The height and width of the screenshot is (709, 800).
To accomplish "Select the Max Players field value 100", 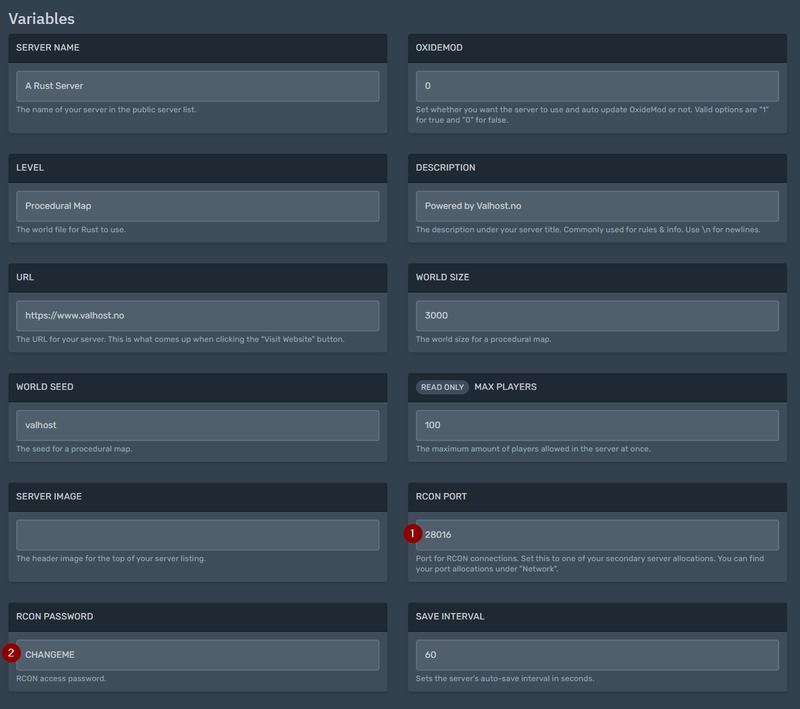I will tap(597, 425).
